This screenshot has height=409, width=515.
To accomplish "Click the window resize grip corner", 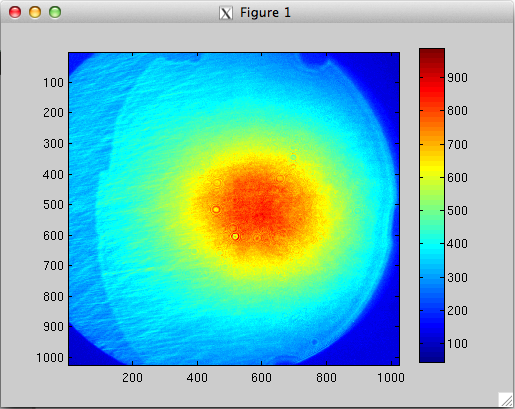I will click(x=506, y=400).
